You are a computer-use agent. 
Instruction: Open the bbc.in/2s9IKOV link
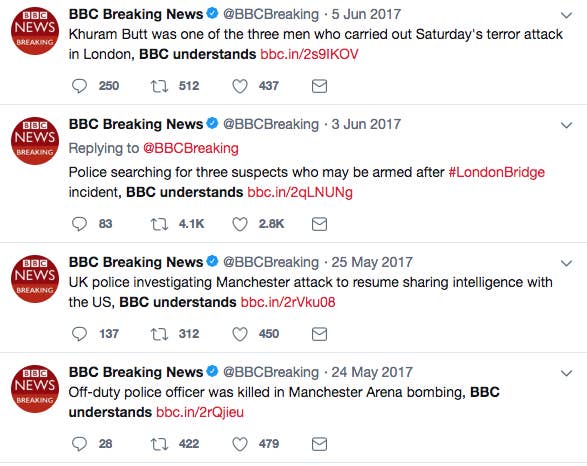coord(309,54)
